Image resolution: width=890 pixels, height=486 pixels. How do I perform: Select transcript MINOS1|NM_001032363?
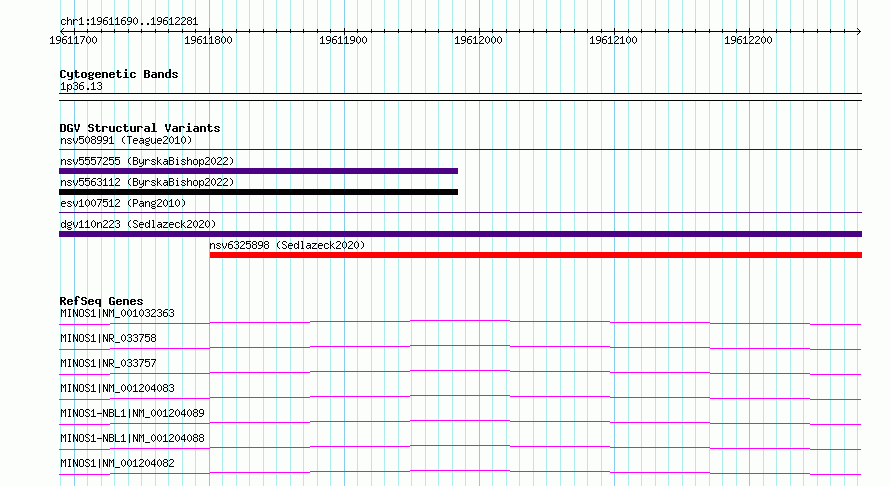(x=117, y=313)
